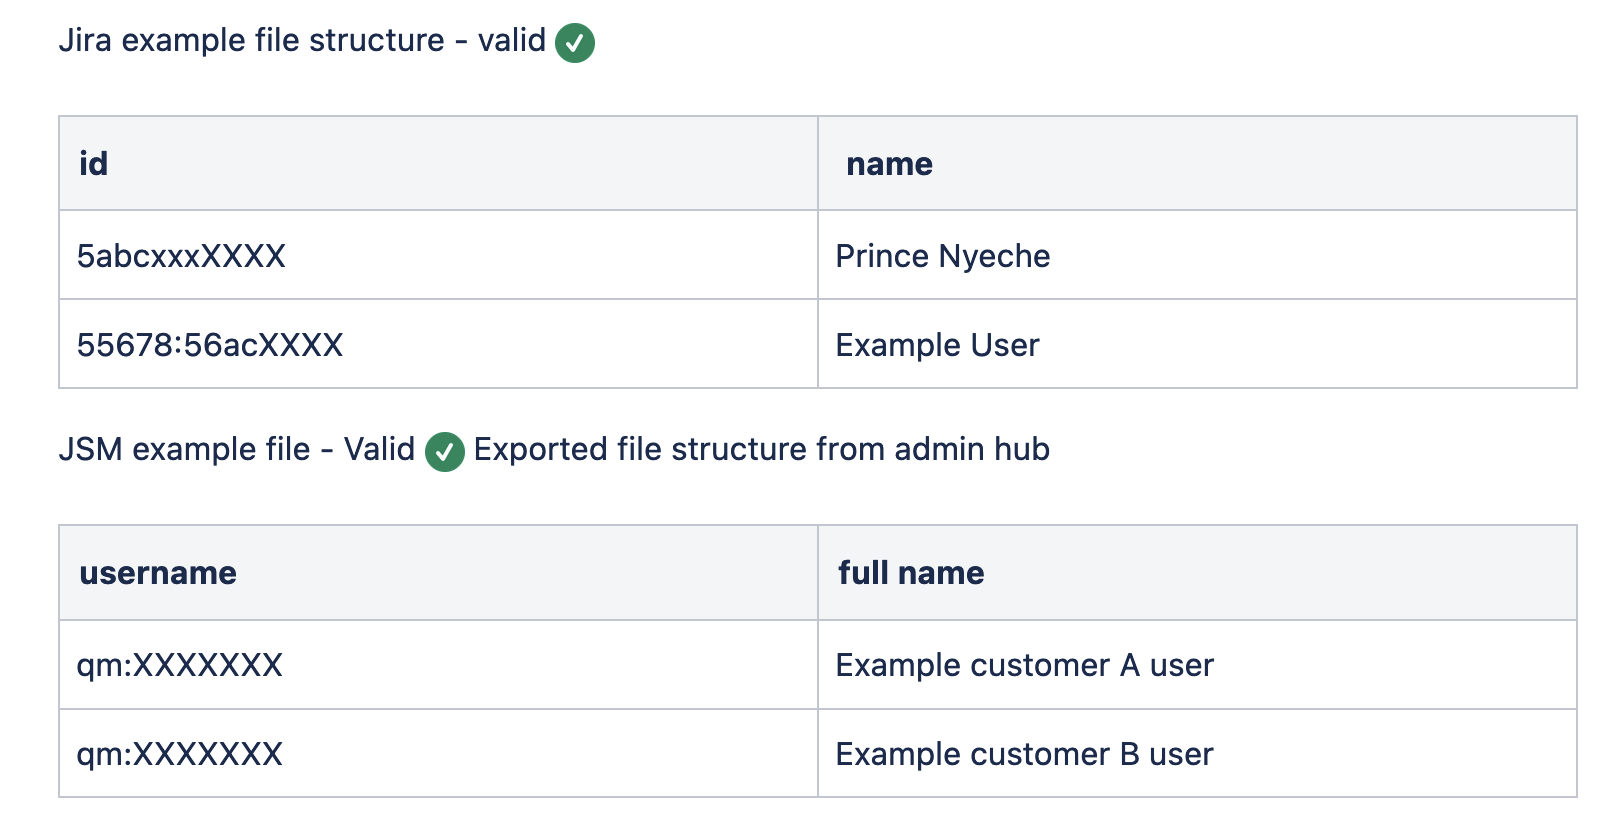Click the 55678:56acXXXX id cell

(210, 345)
